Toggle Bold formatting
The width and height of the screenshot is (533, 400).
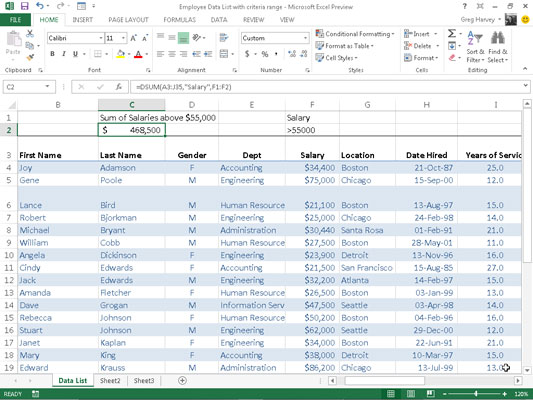(x=52, y=54)
